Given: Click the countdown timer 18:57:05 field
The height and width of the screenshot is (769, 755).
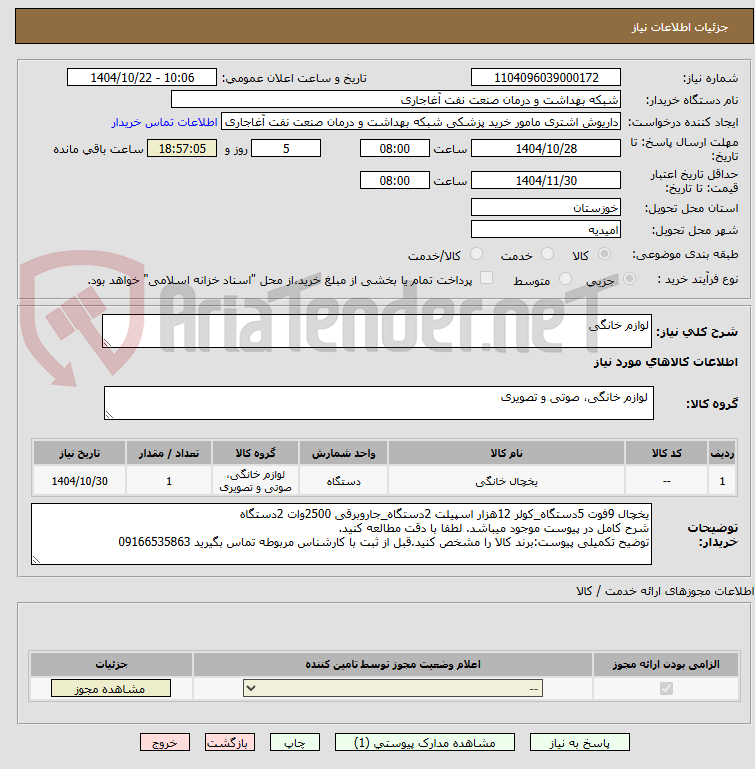Looking at the screenshot, I should coord(182,149).
